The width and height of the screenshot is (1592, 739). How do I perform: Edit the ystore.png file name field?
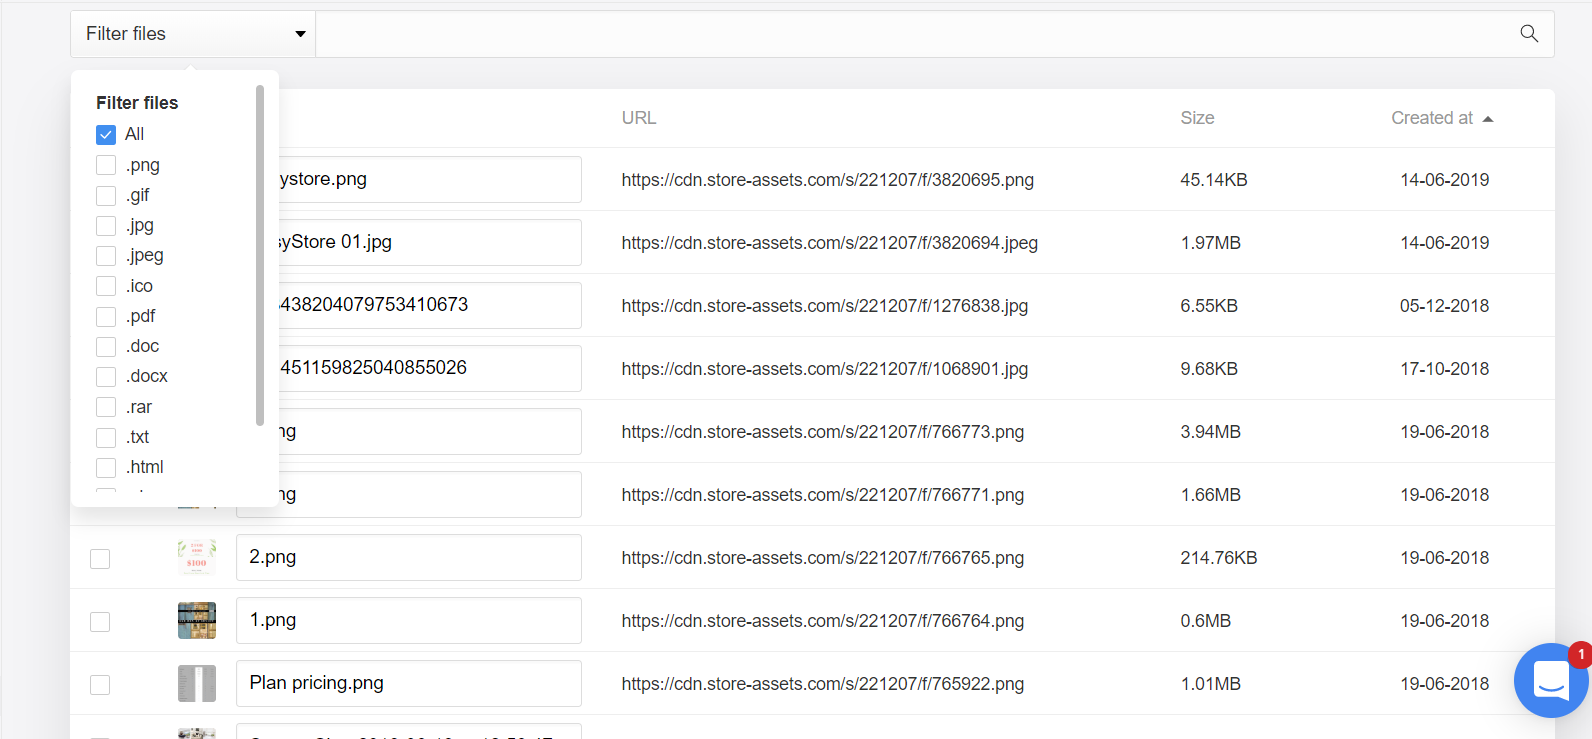coord(430,179)
